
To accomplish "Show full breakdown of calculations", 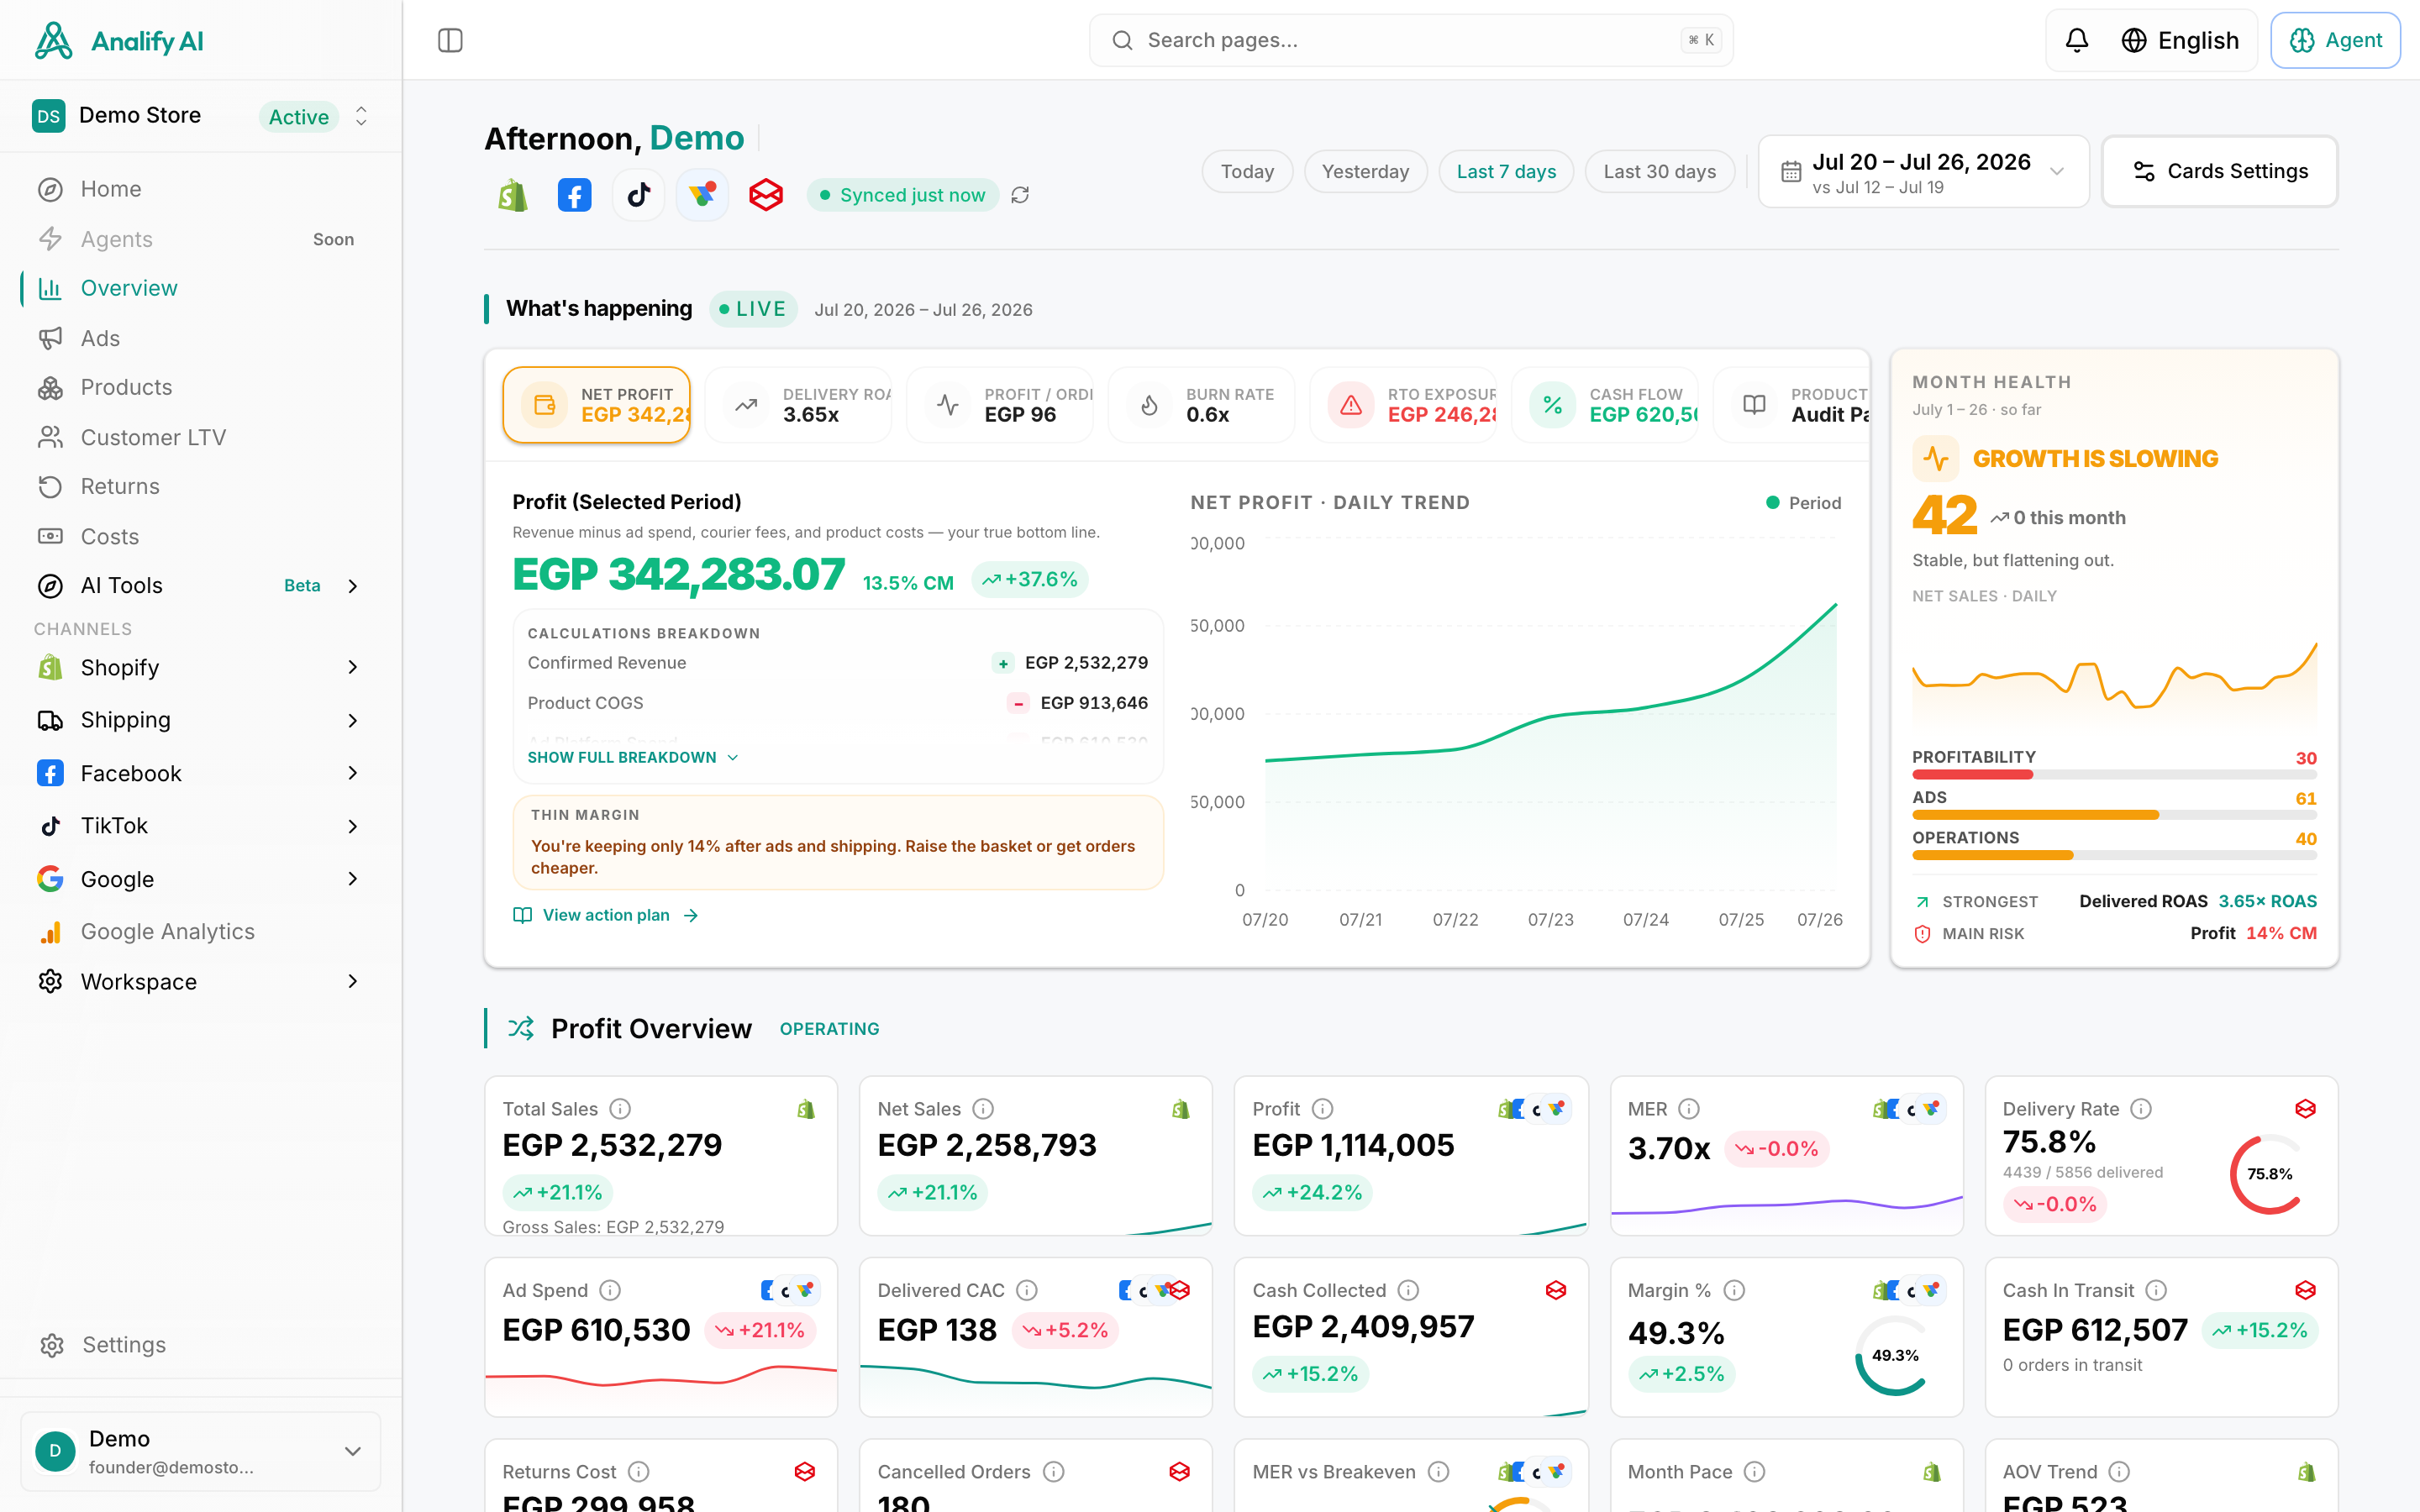I will pyautogui.click(x=632, y=758).
